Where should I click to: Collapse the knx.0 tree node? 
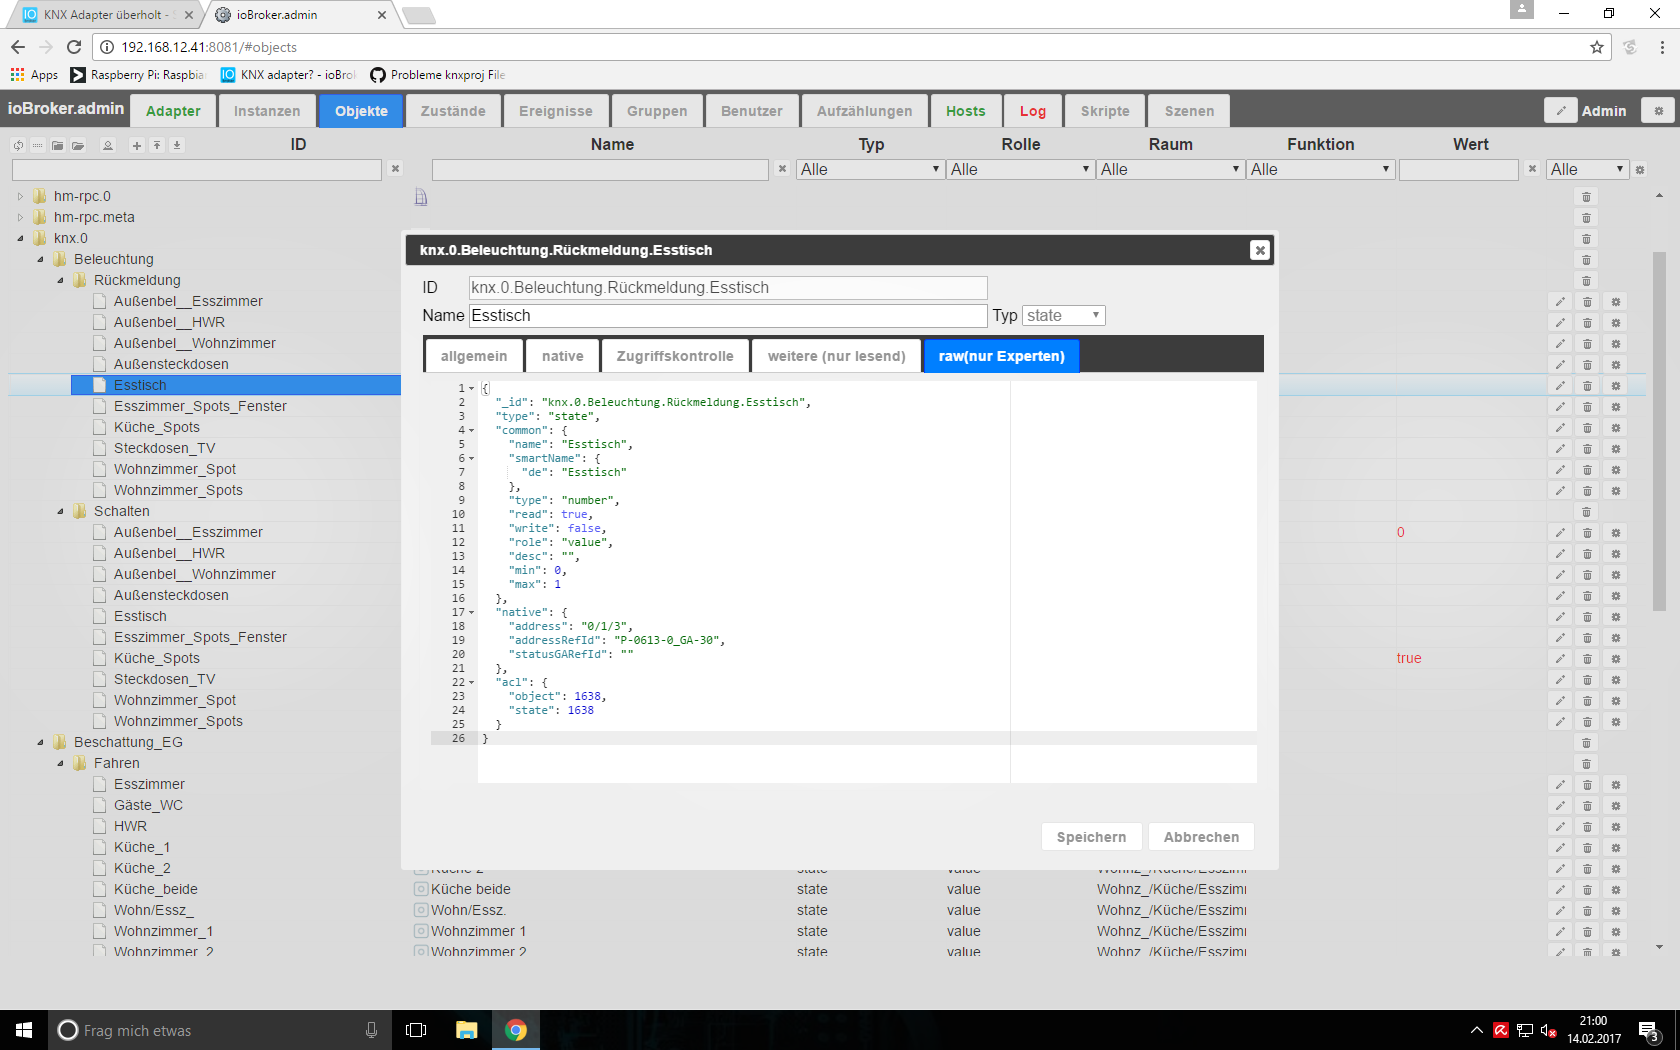click(20, 239)
